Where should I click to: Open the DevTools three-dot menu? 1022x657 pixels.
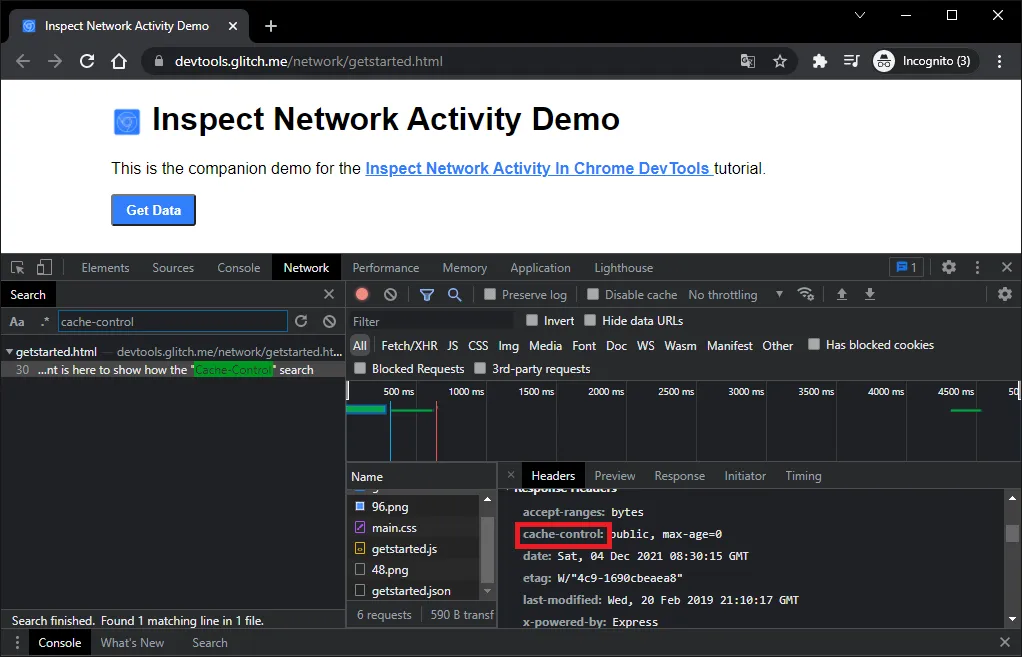(977, 267)
